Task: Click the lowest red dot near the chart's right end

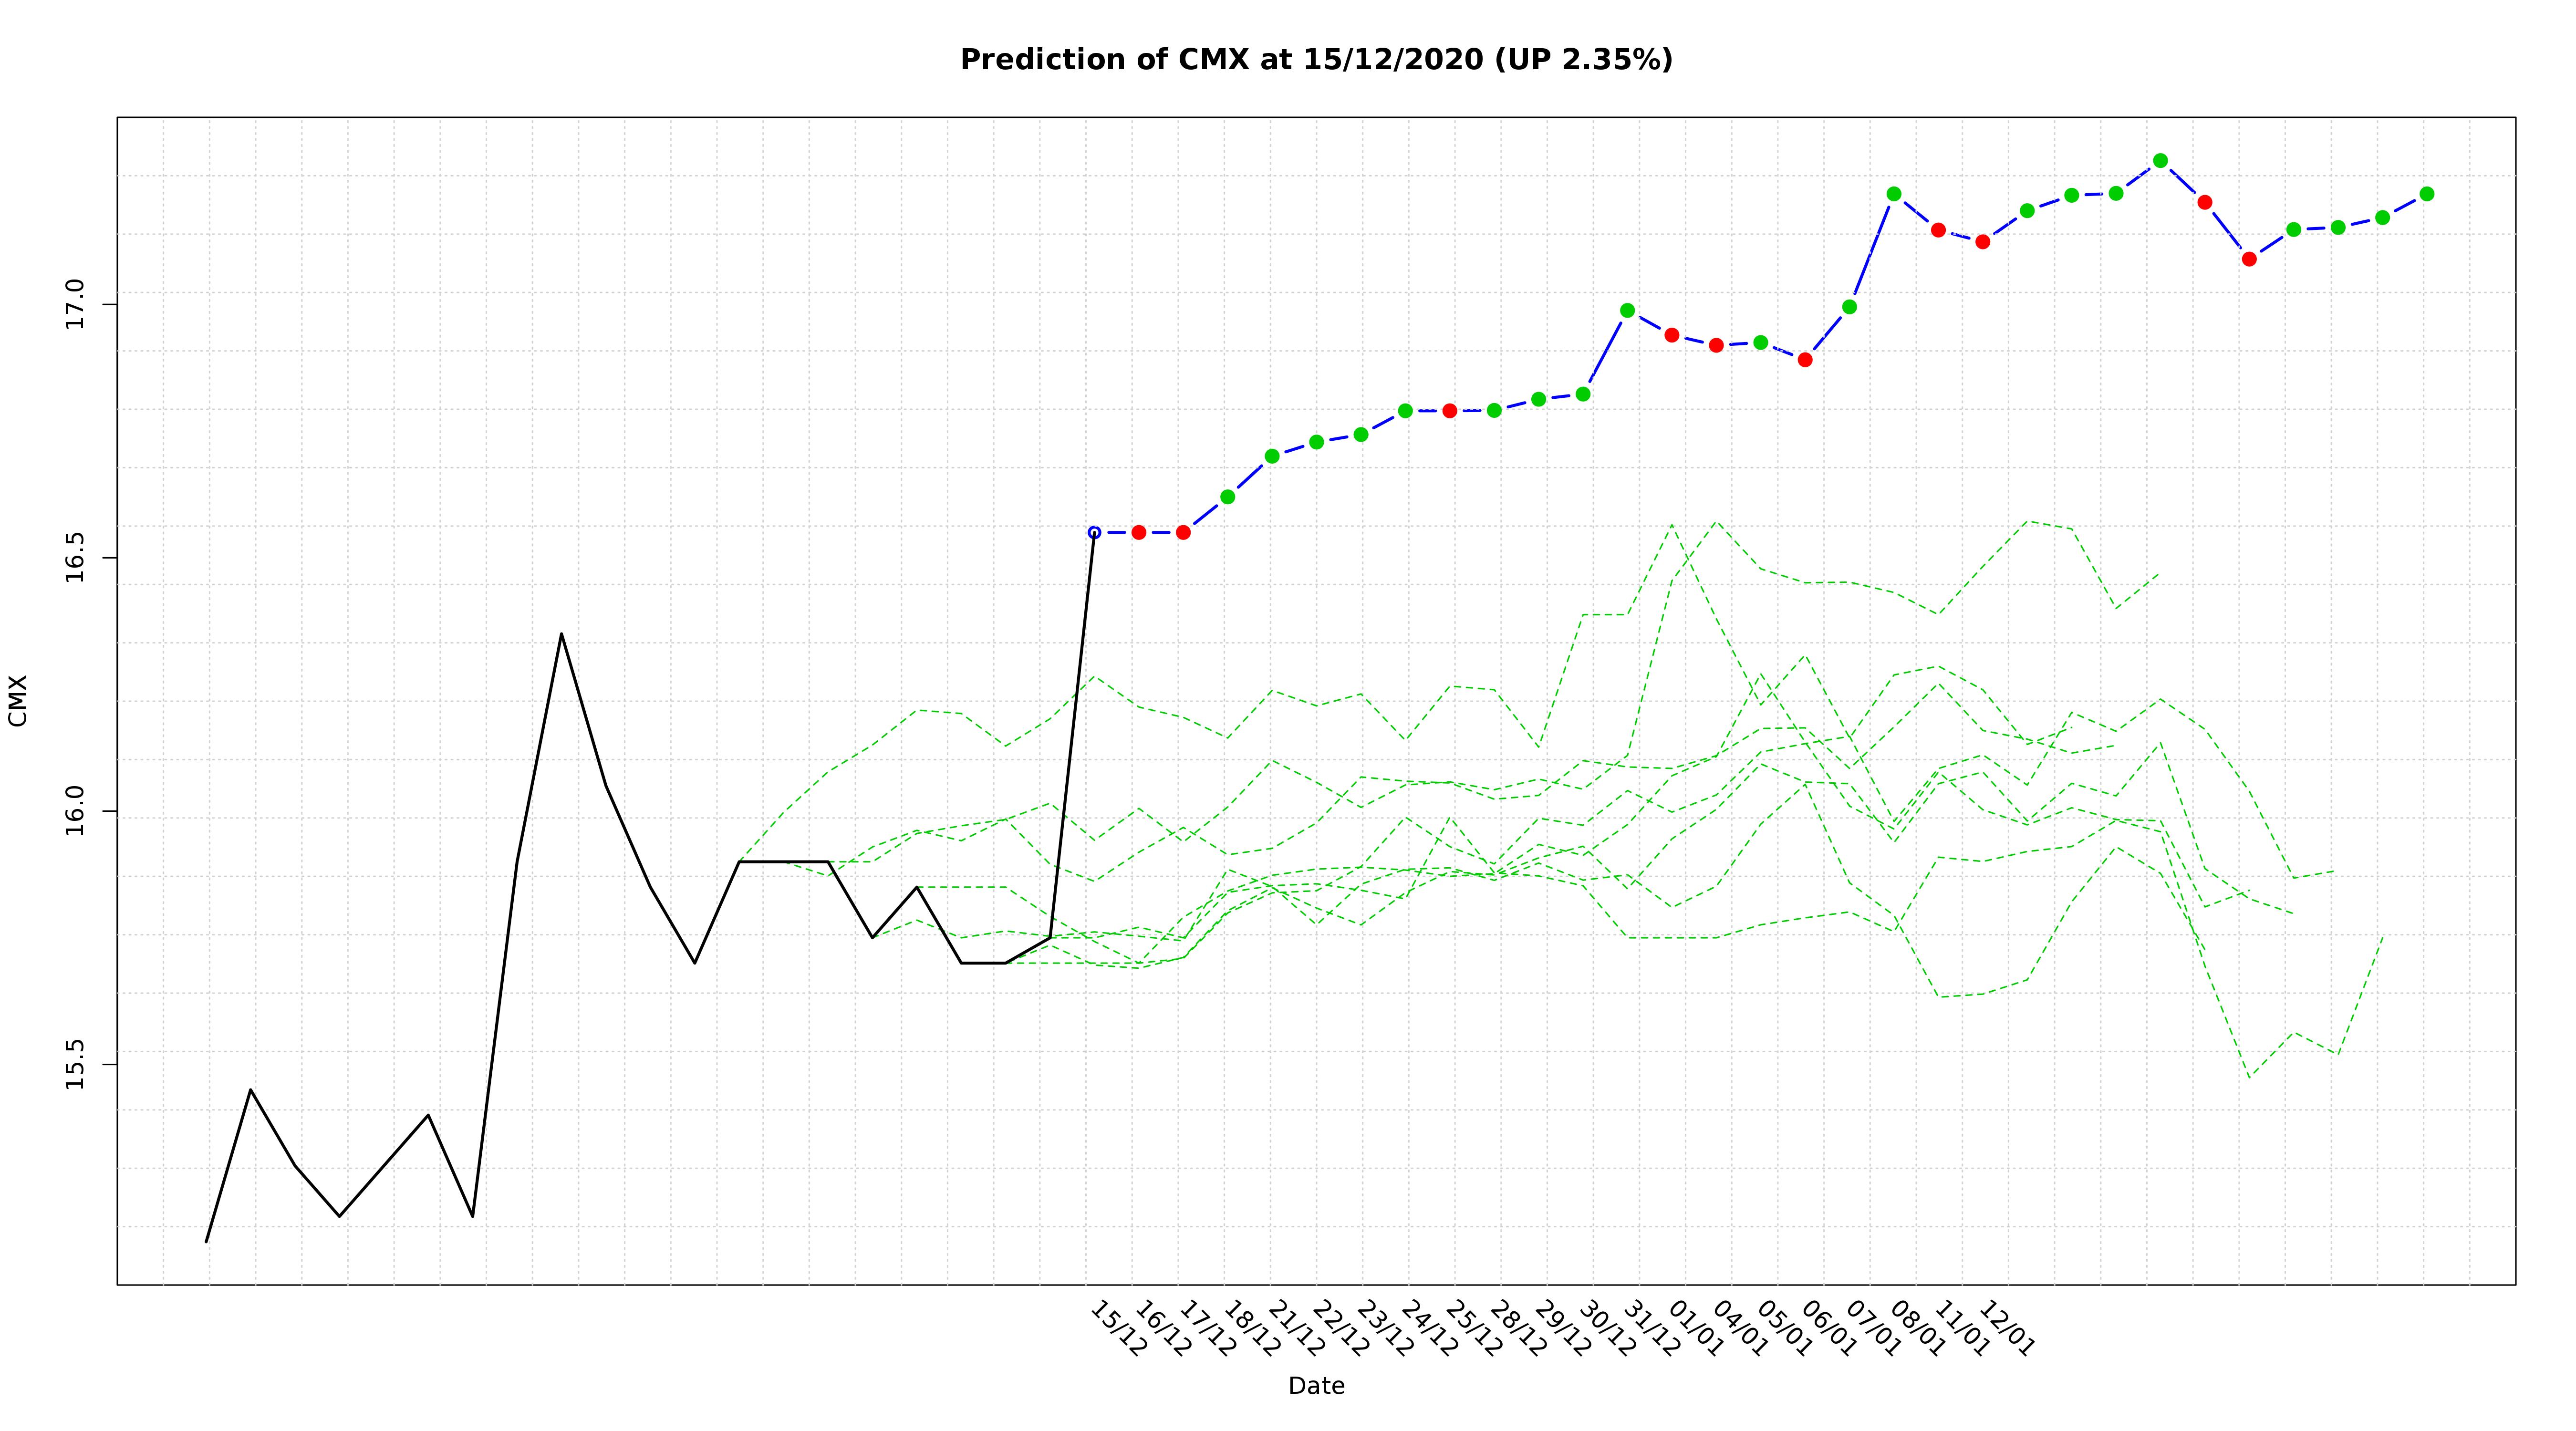Action: [x=2249, y=259]
